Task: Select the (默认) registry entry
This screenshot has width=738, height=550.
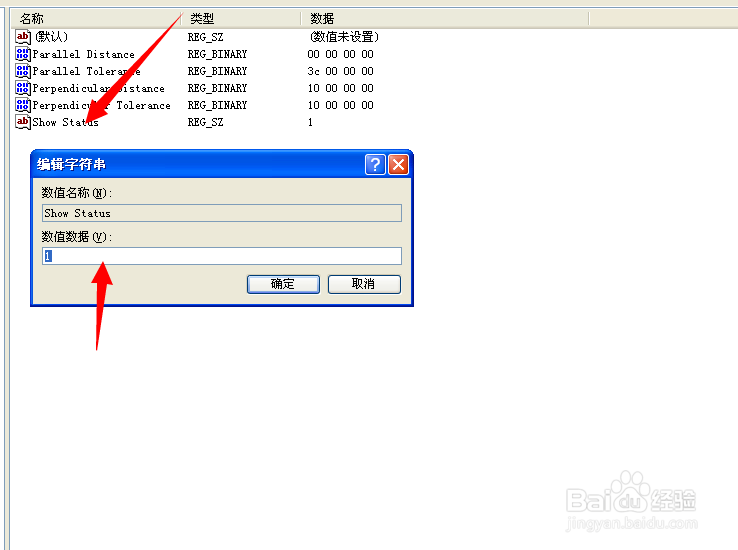Action: [51, 37]
